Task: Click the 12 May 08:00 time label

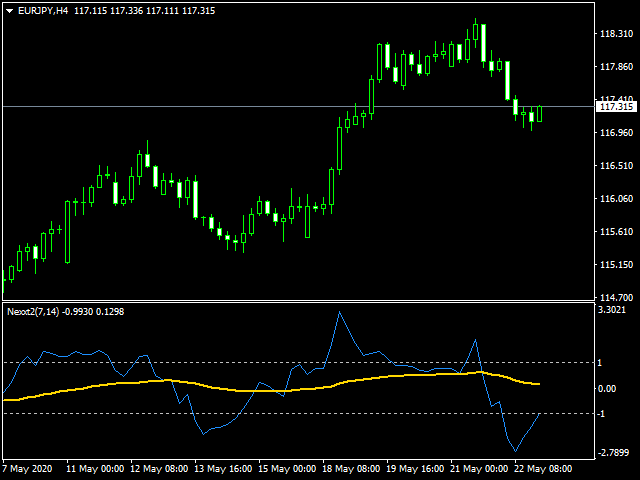Action: [x=159, y=469]
